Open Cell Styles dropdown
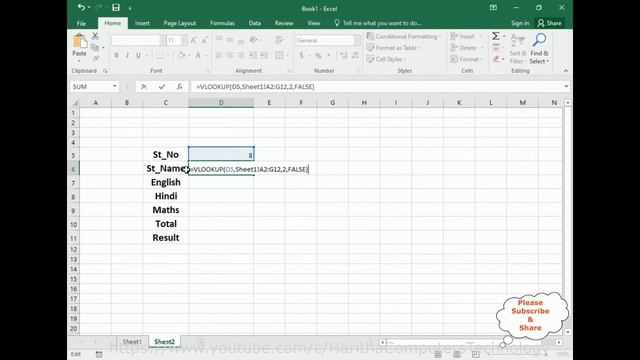 pos(386,59)
